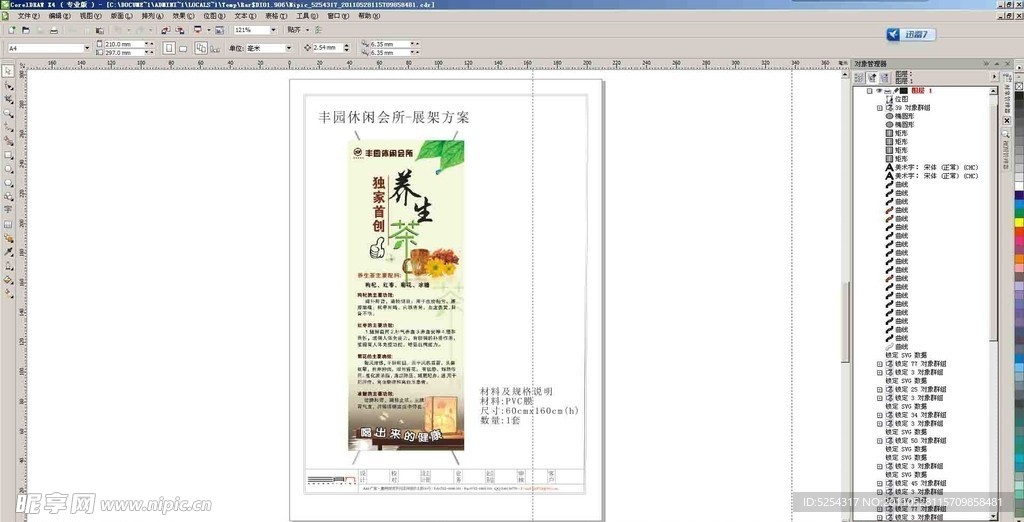This screenshot has width=1024, height=522.
Task: Select the Eyedropper tool
Action: [x=8, y=252]
